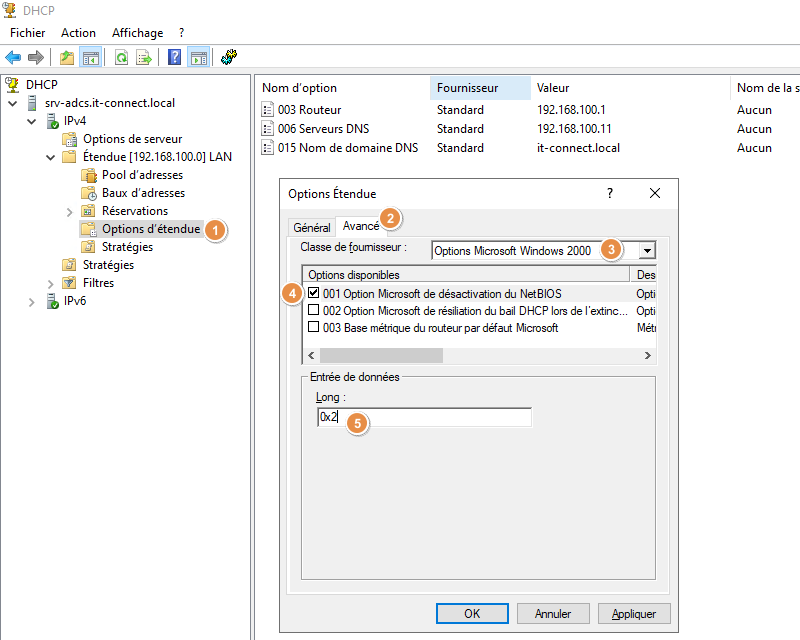Open the Classe de fournisseur dropdown

pos(647,251)
